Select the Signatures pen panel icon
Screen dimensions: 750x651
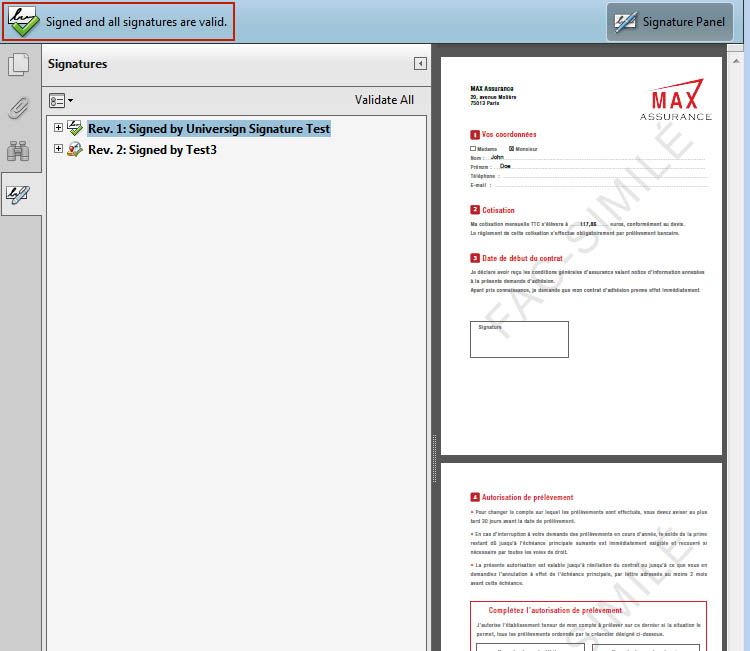coord(19,194)
